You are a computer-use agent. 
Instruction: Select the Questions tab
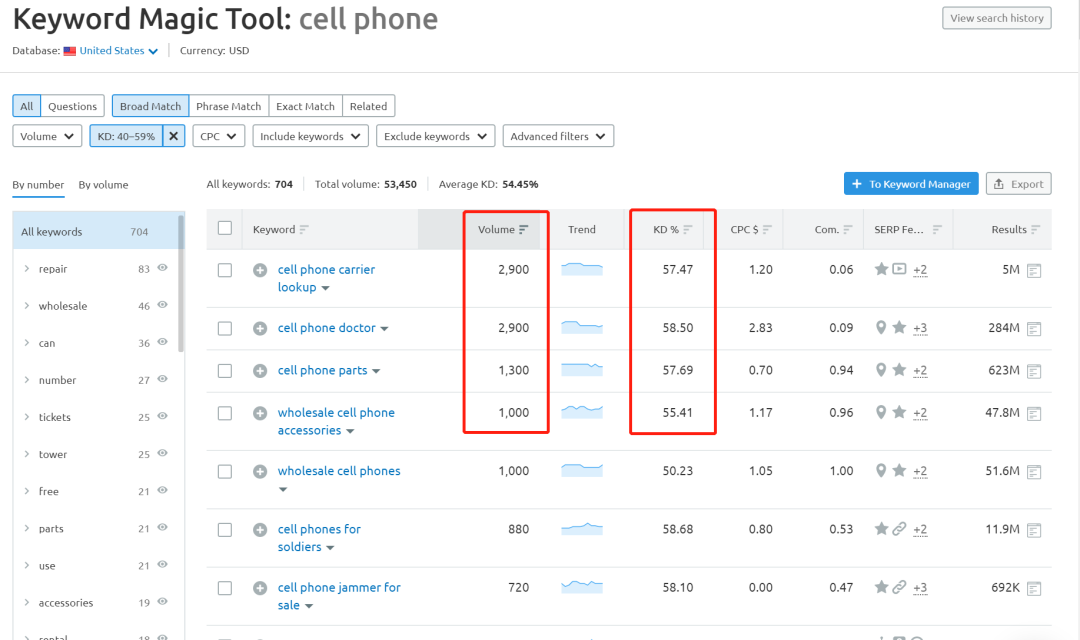coord(72,106)
